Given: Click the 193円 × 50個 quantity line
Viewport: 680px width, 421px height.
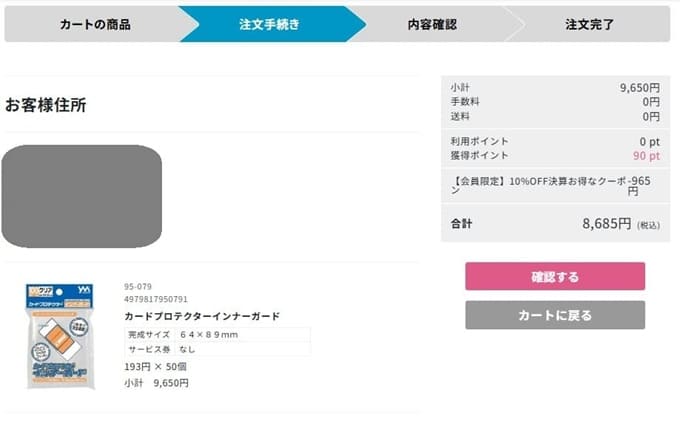Looking at the screenshot, I should (155, 366).
